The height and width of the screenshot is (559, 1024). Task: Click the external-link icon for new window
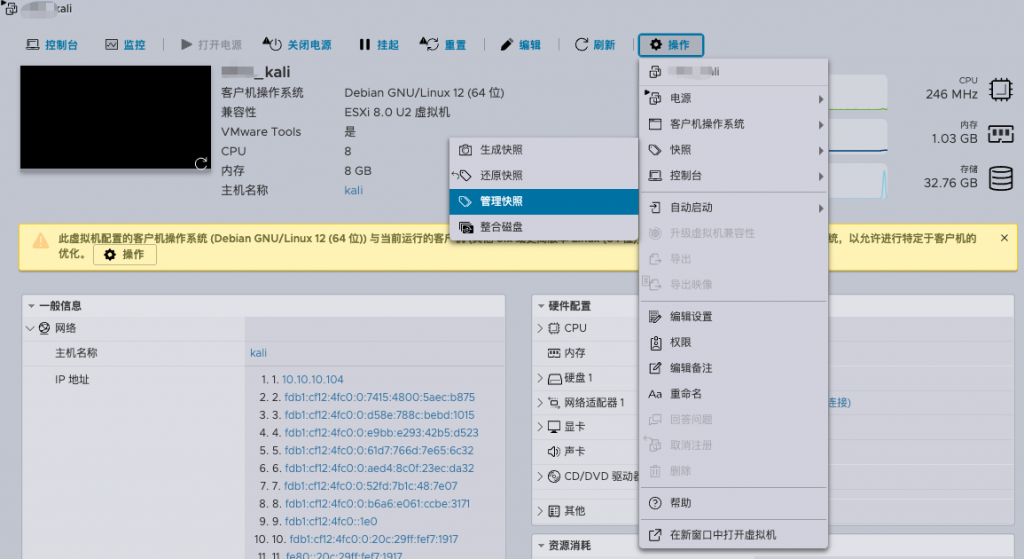tap(655, 535)
